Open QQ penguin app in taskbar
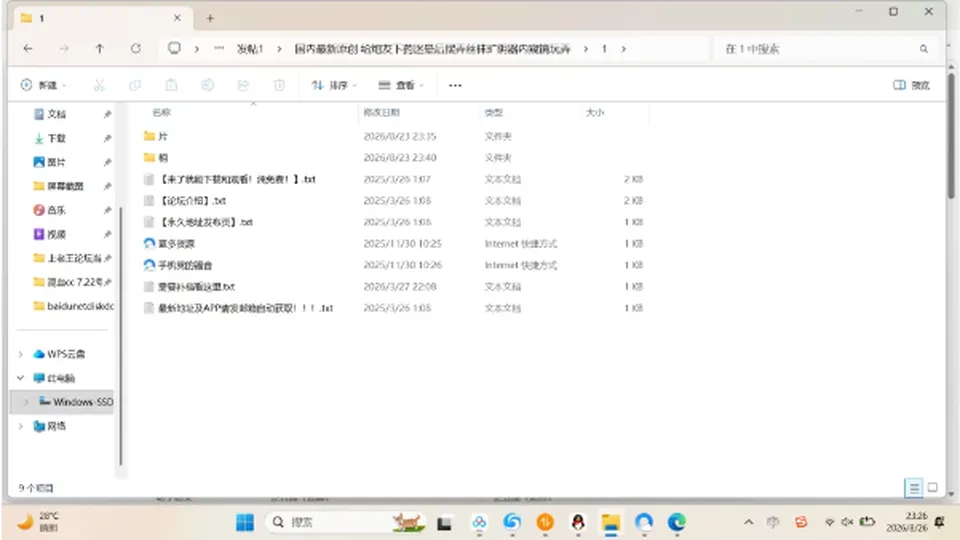 coord(577,522)
